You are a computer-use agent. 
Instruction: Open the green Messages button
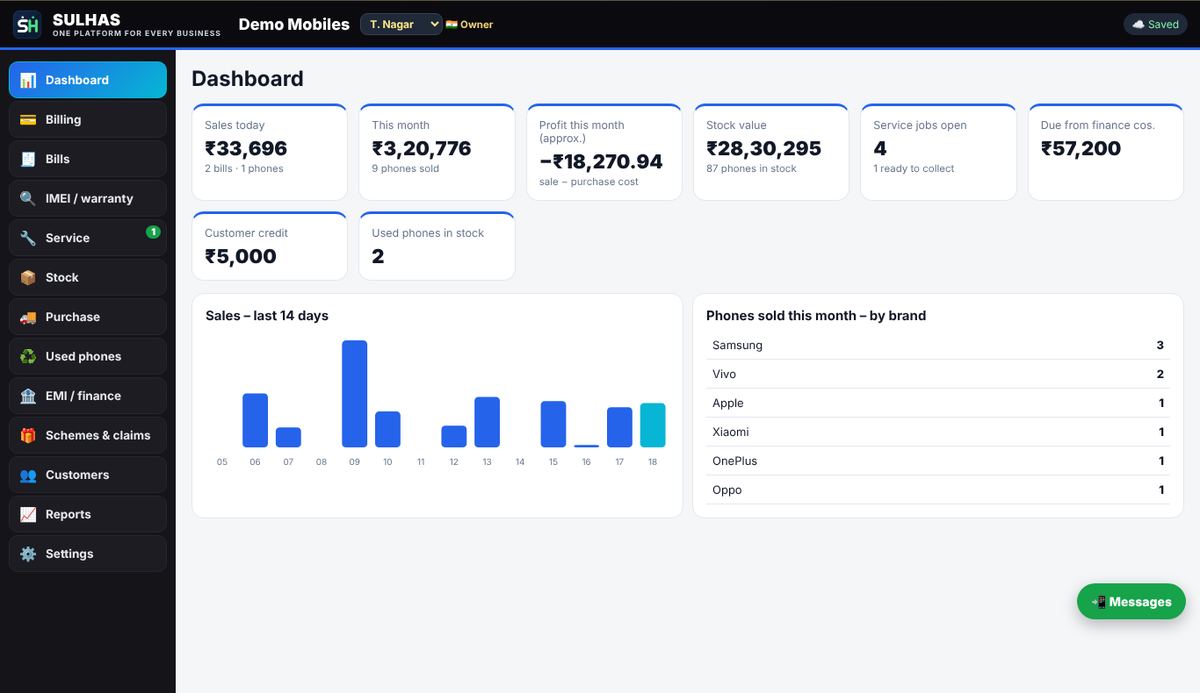click(1131, 602)
